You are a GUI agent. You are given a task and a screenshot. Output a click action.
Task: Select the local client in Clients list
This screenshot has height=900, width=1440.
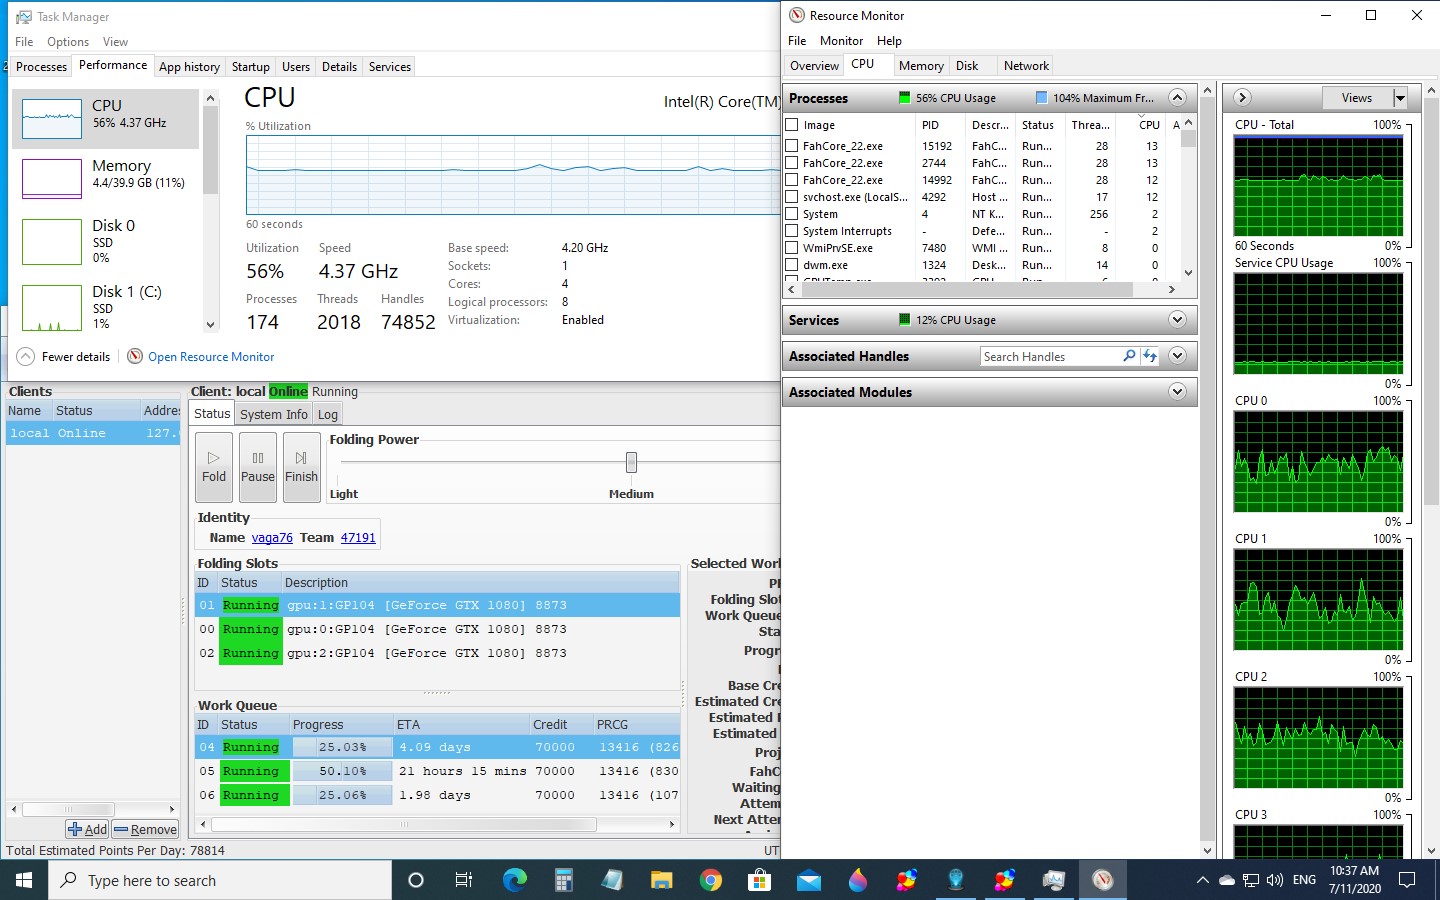93,433
